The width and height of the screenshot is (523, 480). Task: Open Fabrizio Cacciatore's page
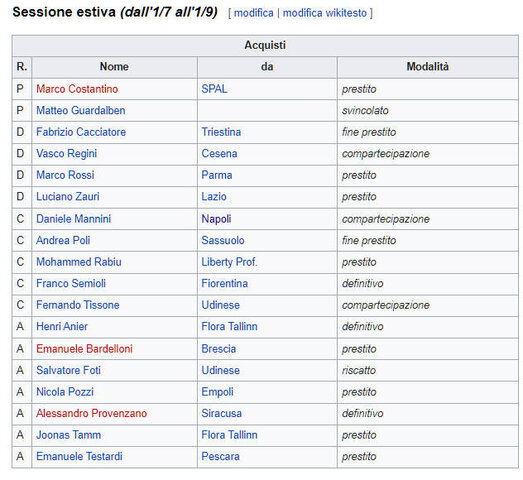point(81,132)
